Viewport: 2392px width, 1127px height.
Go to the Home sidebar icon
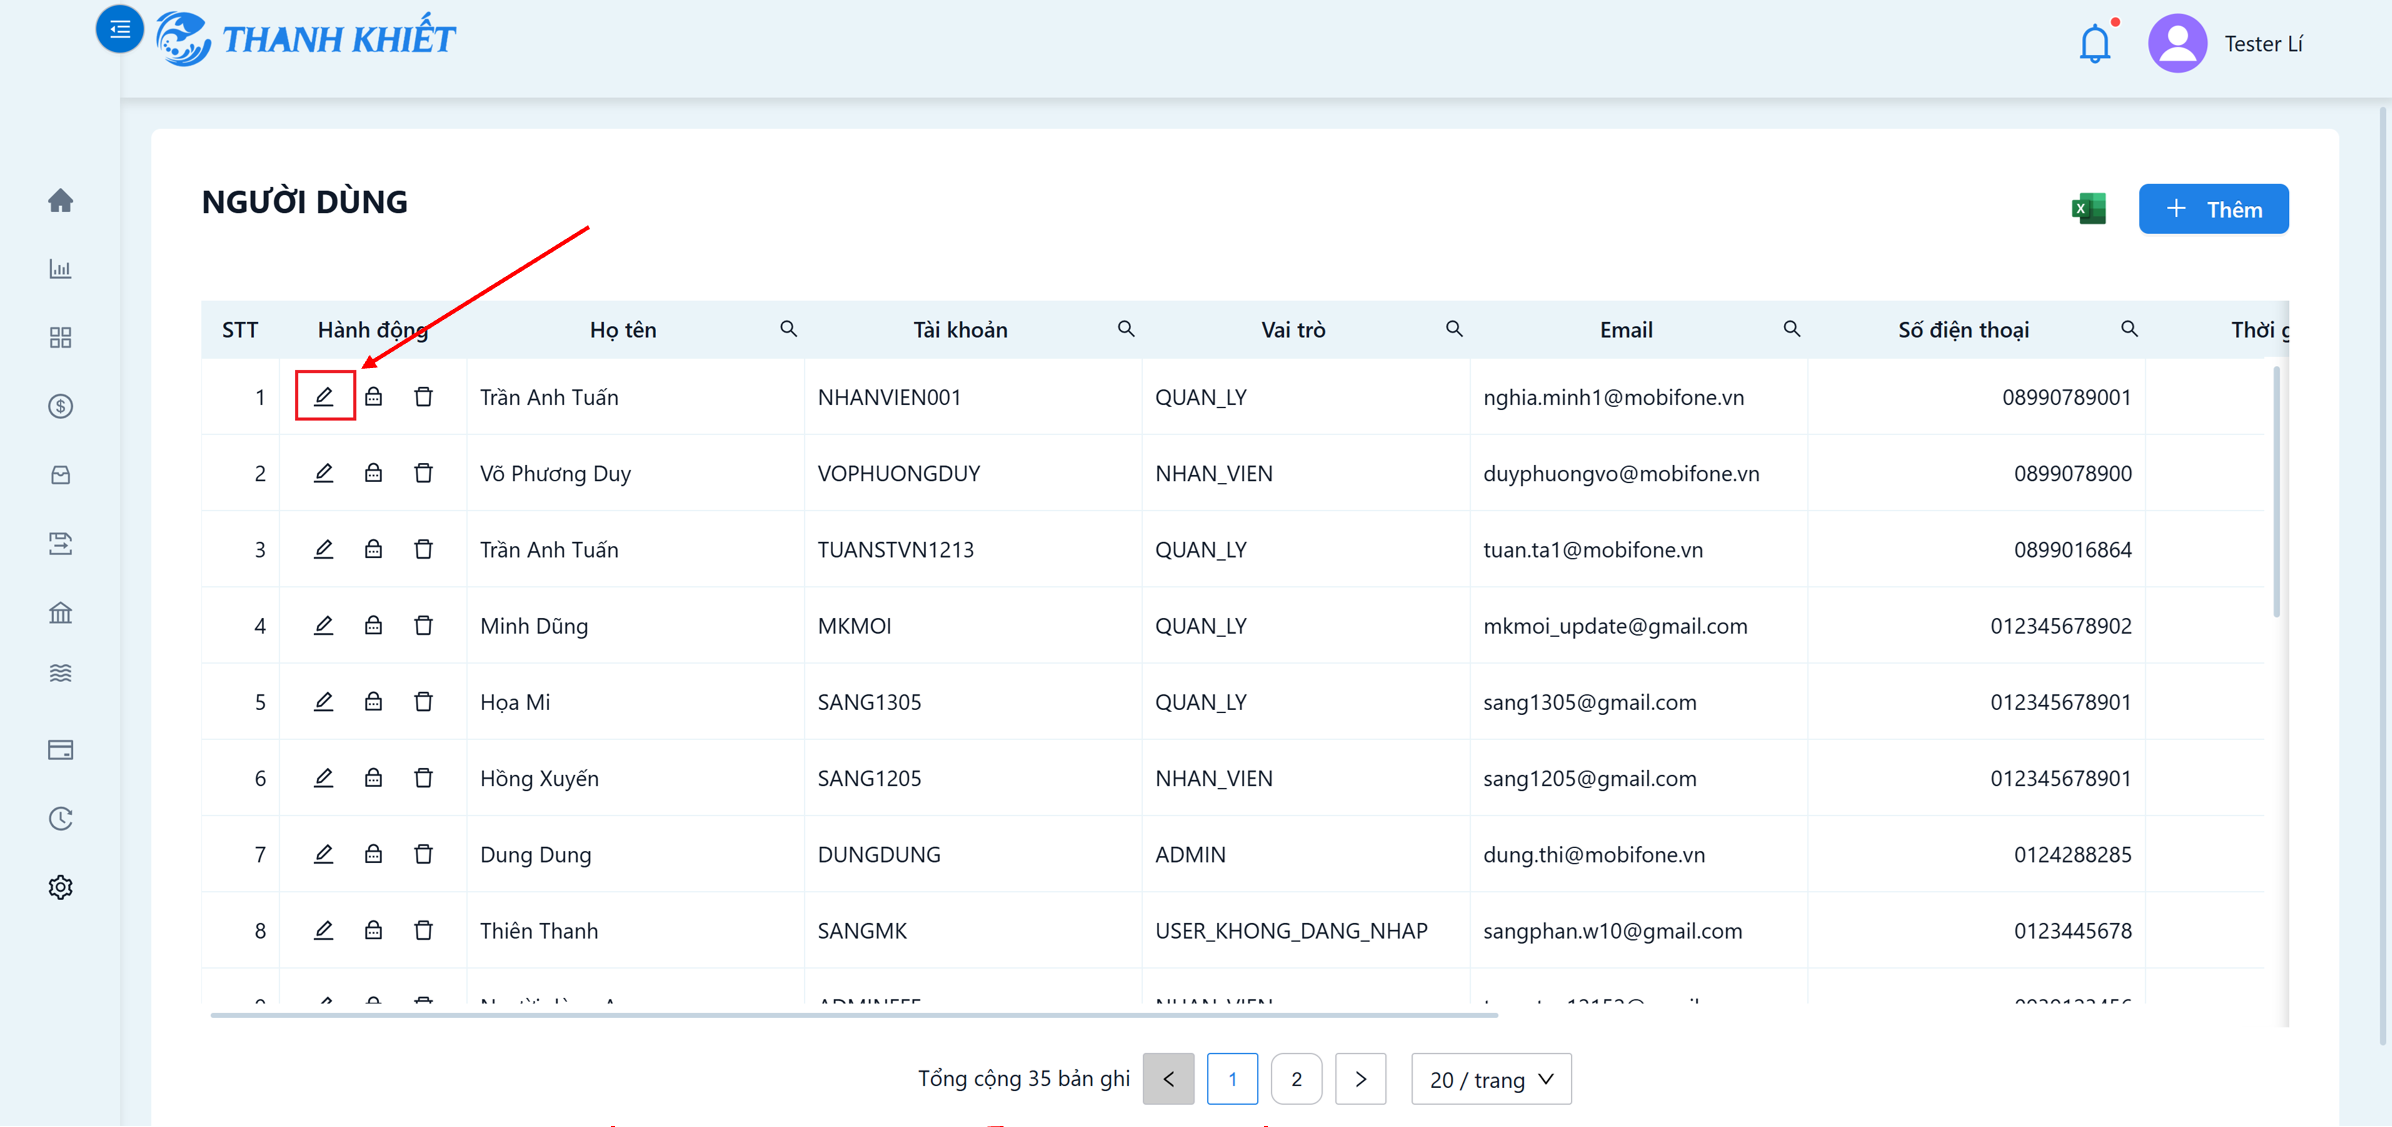point(61,200)
